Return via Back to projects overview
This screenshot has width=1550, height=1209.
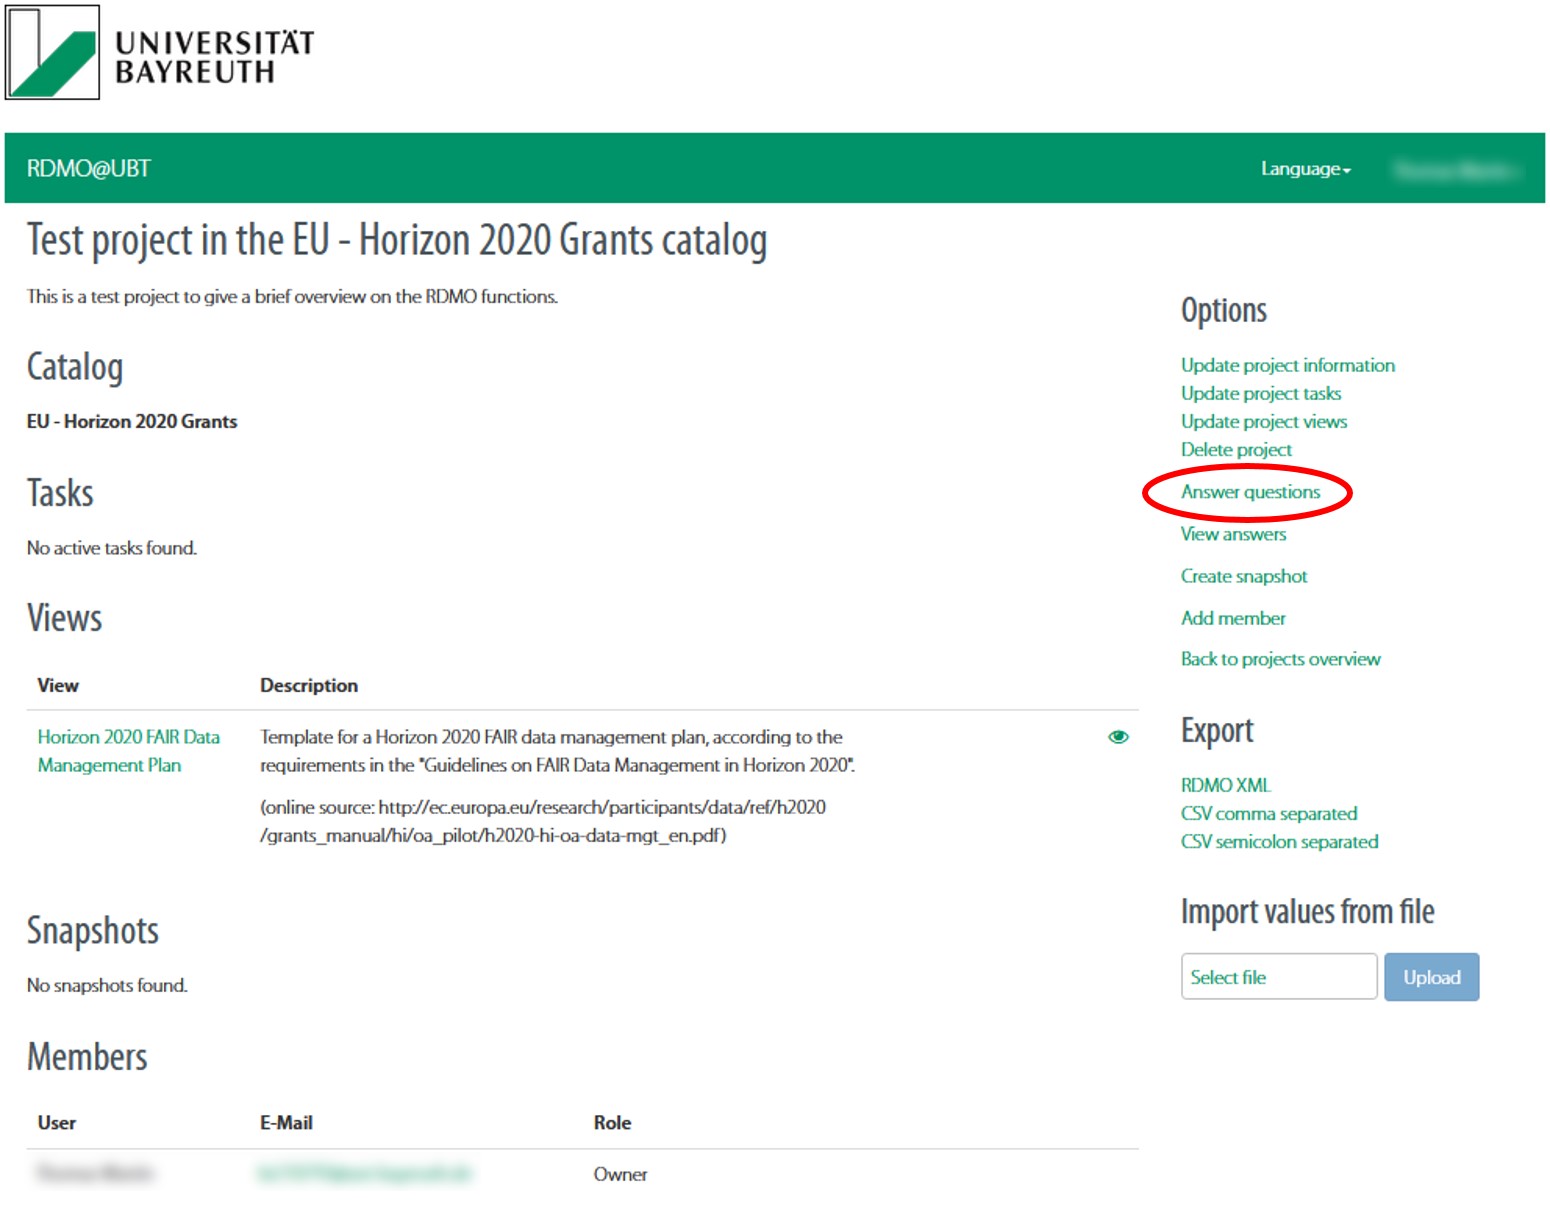(1280, 659)
